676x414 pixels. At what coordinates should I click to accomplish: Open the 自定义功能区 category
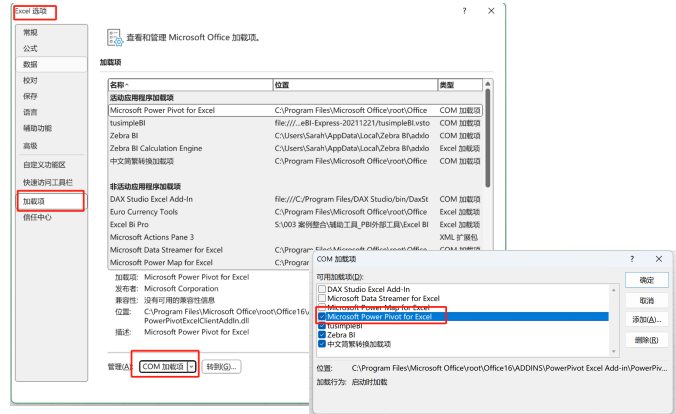click(52, 165)
